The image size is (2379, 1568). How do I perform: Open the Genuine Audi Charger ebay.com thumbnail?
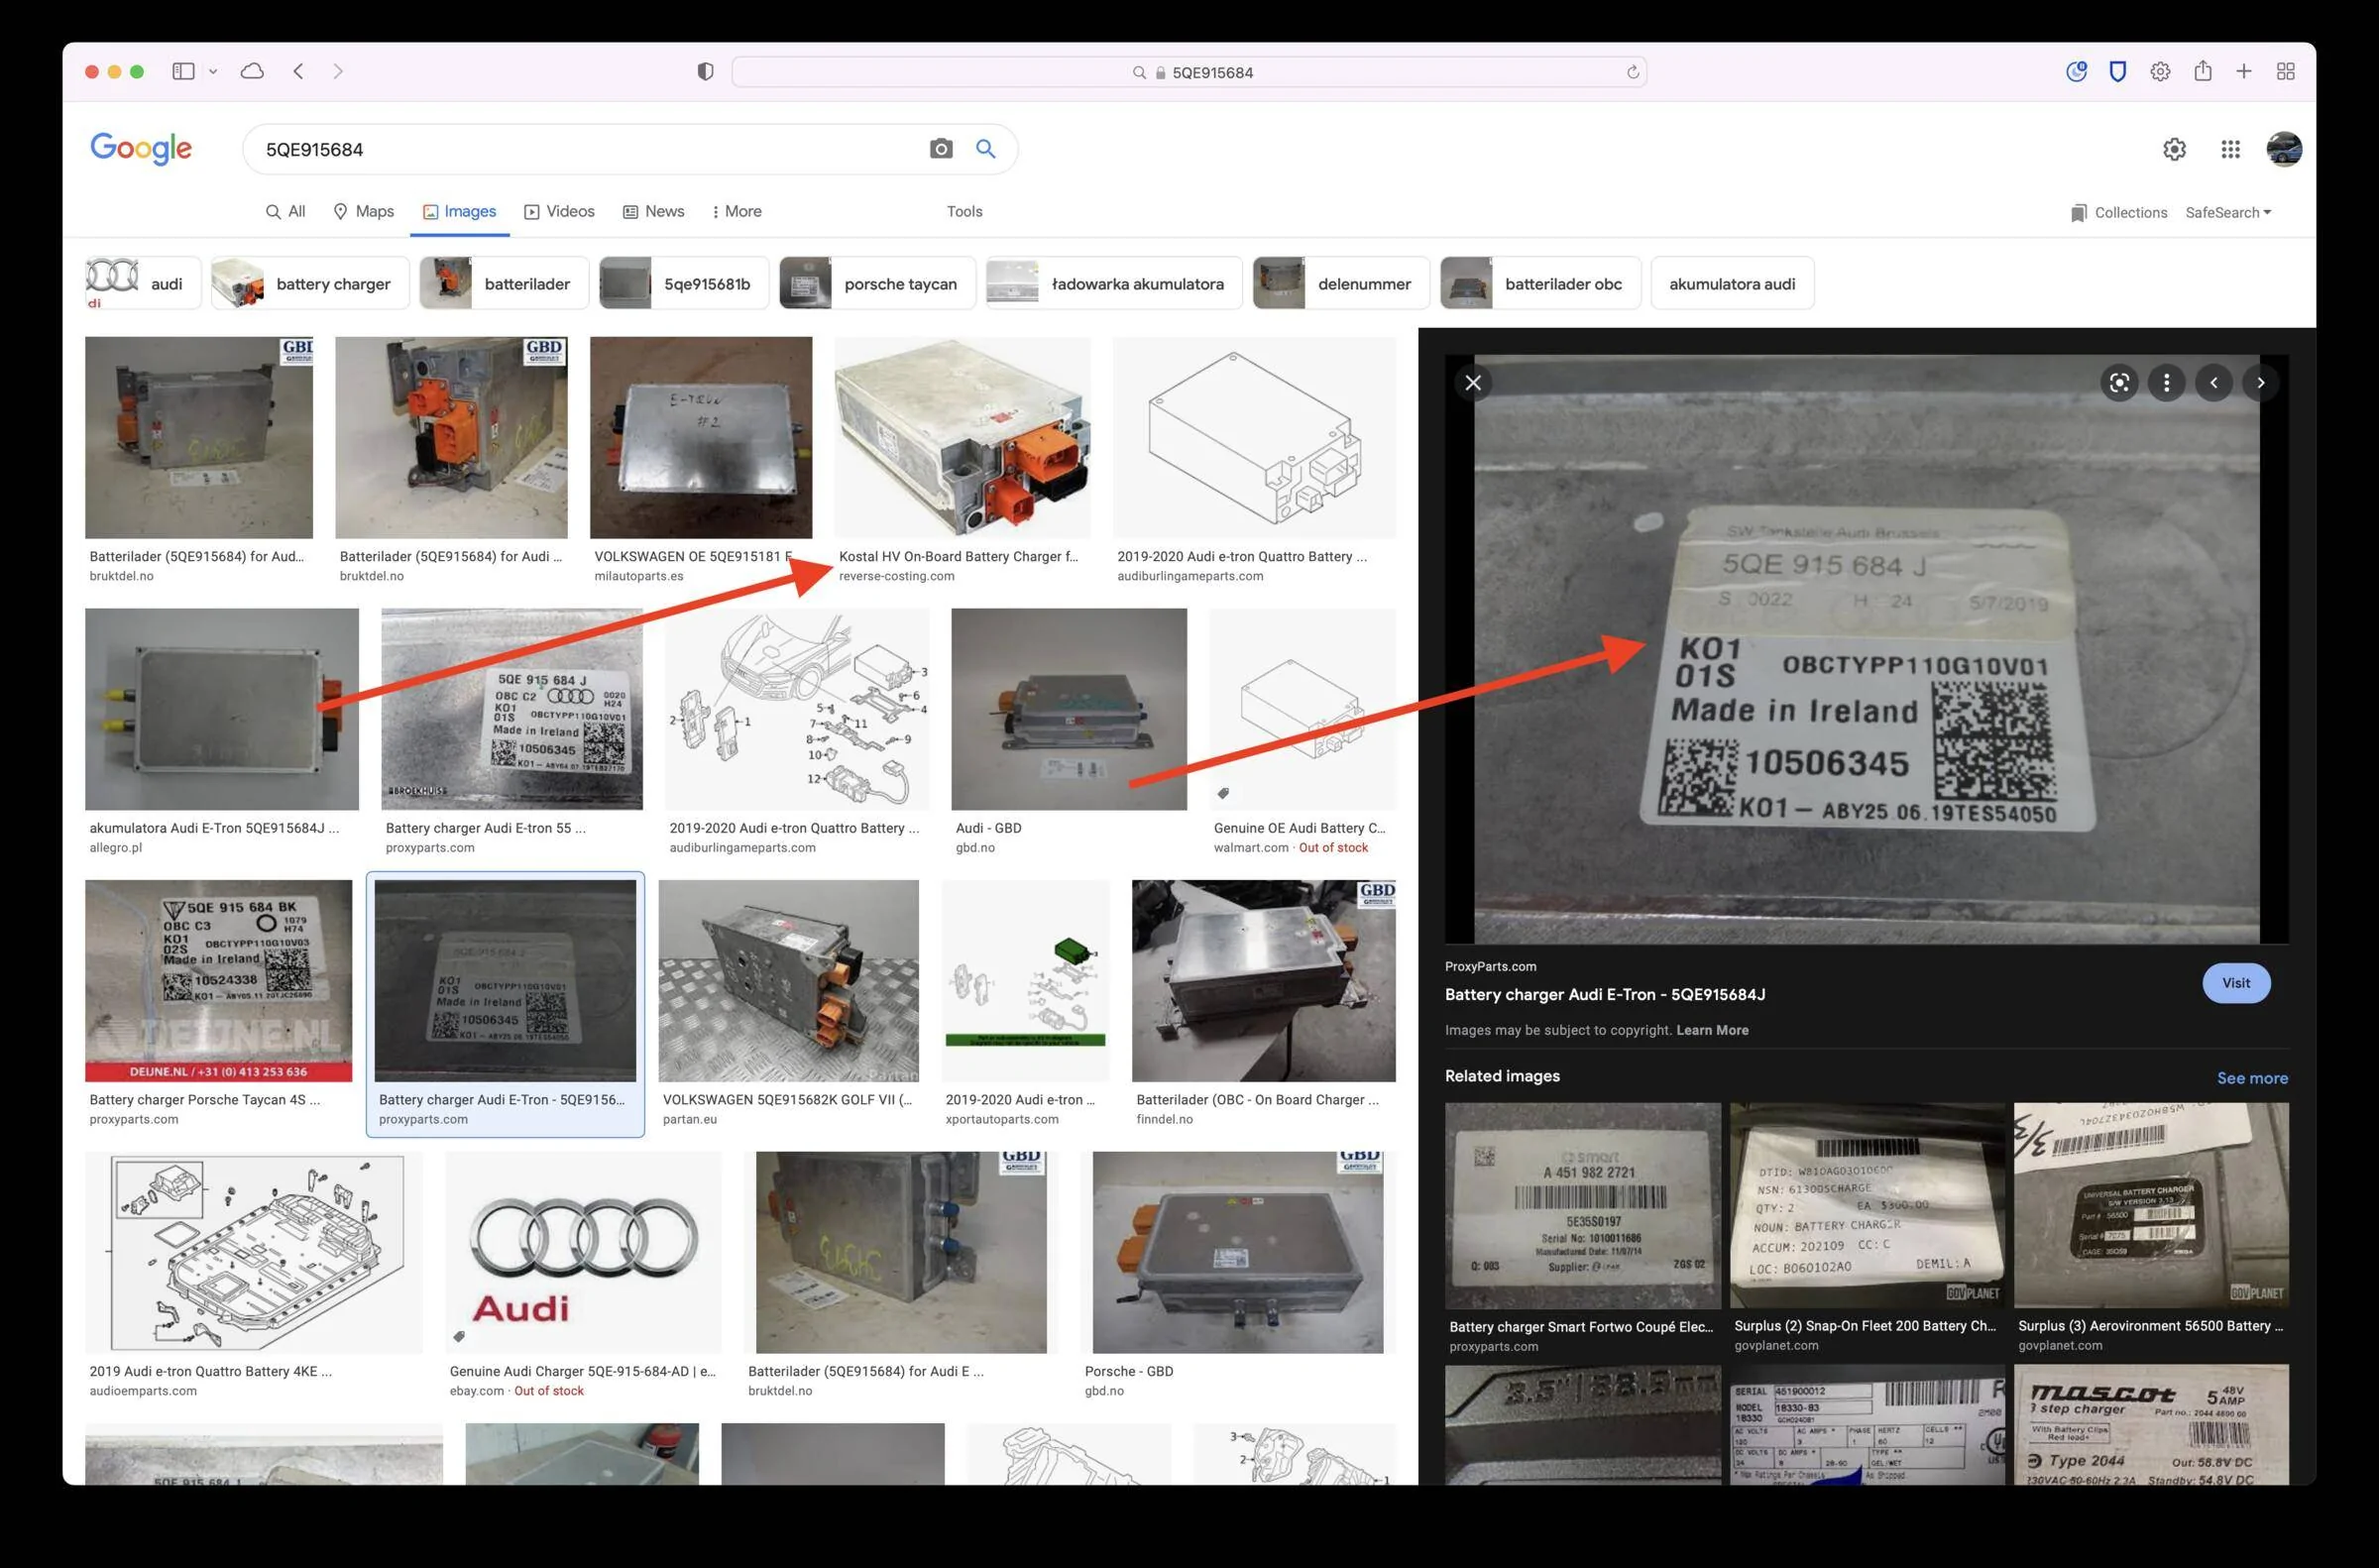coord(583,1252)
